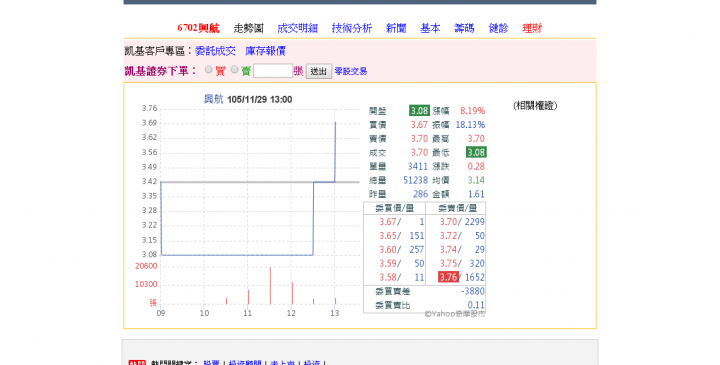
Task: Click the 漲幅 value 8.19%
Action: coord(472,111)
